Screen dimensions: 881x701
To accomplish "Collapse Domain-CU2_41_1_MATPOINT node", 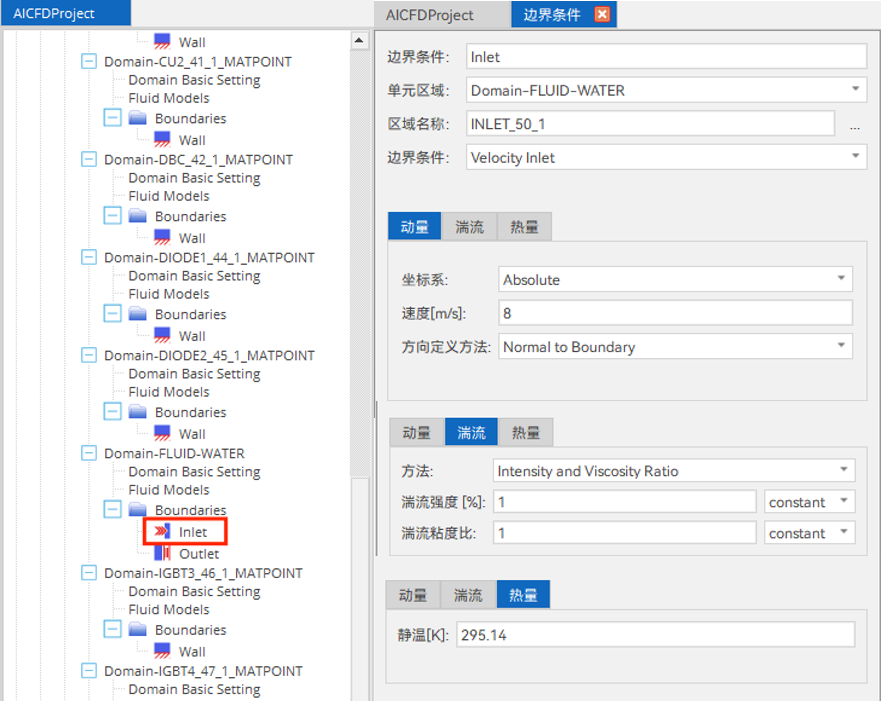I will pyautogui.click(x=89, y=61).
